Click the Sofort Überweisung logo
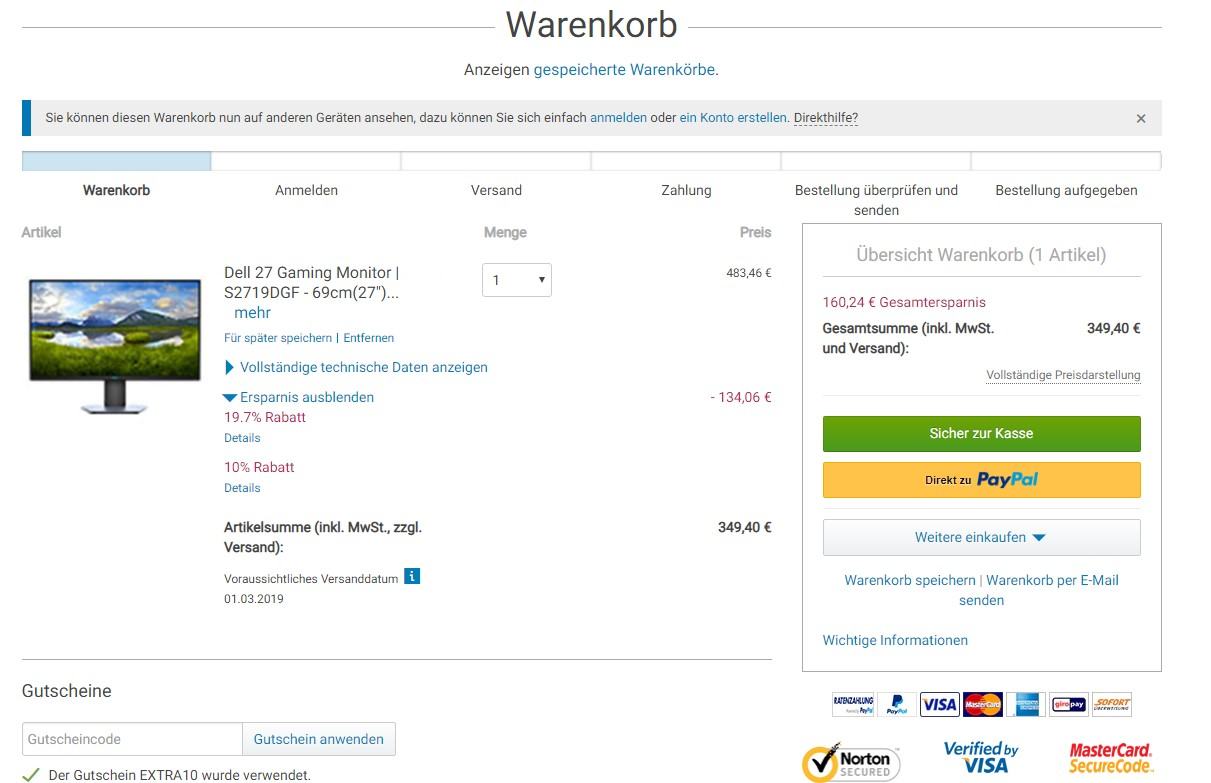Screen dimensions: 1211x783 click(1112, 705)
